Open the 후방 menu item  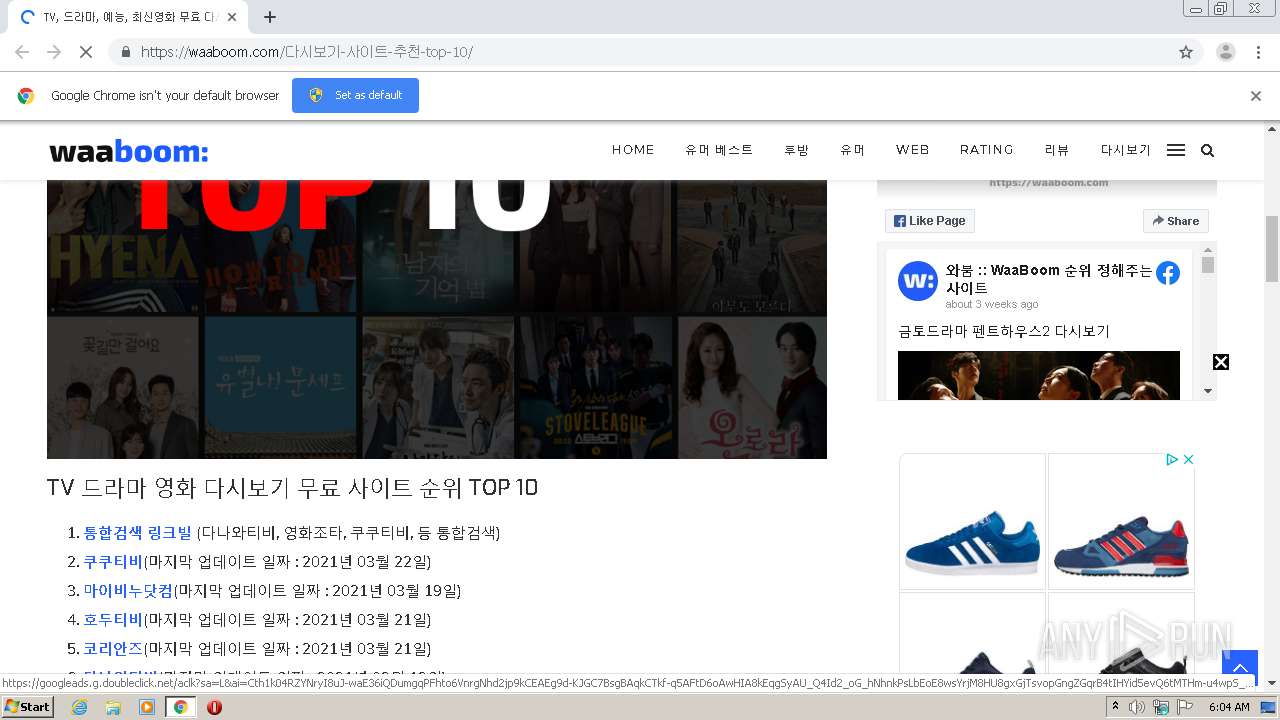(x=796, y=150)
